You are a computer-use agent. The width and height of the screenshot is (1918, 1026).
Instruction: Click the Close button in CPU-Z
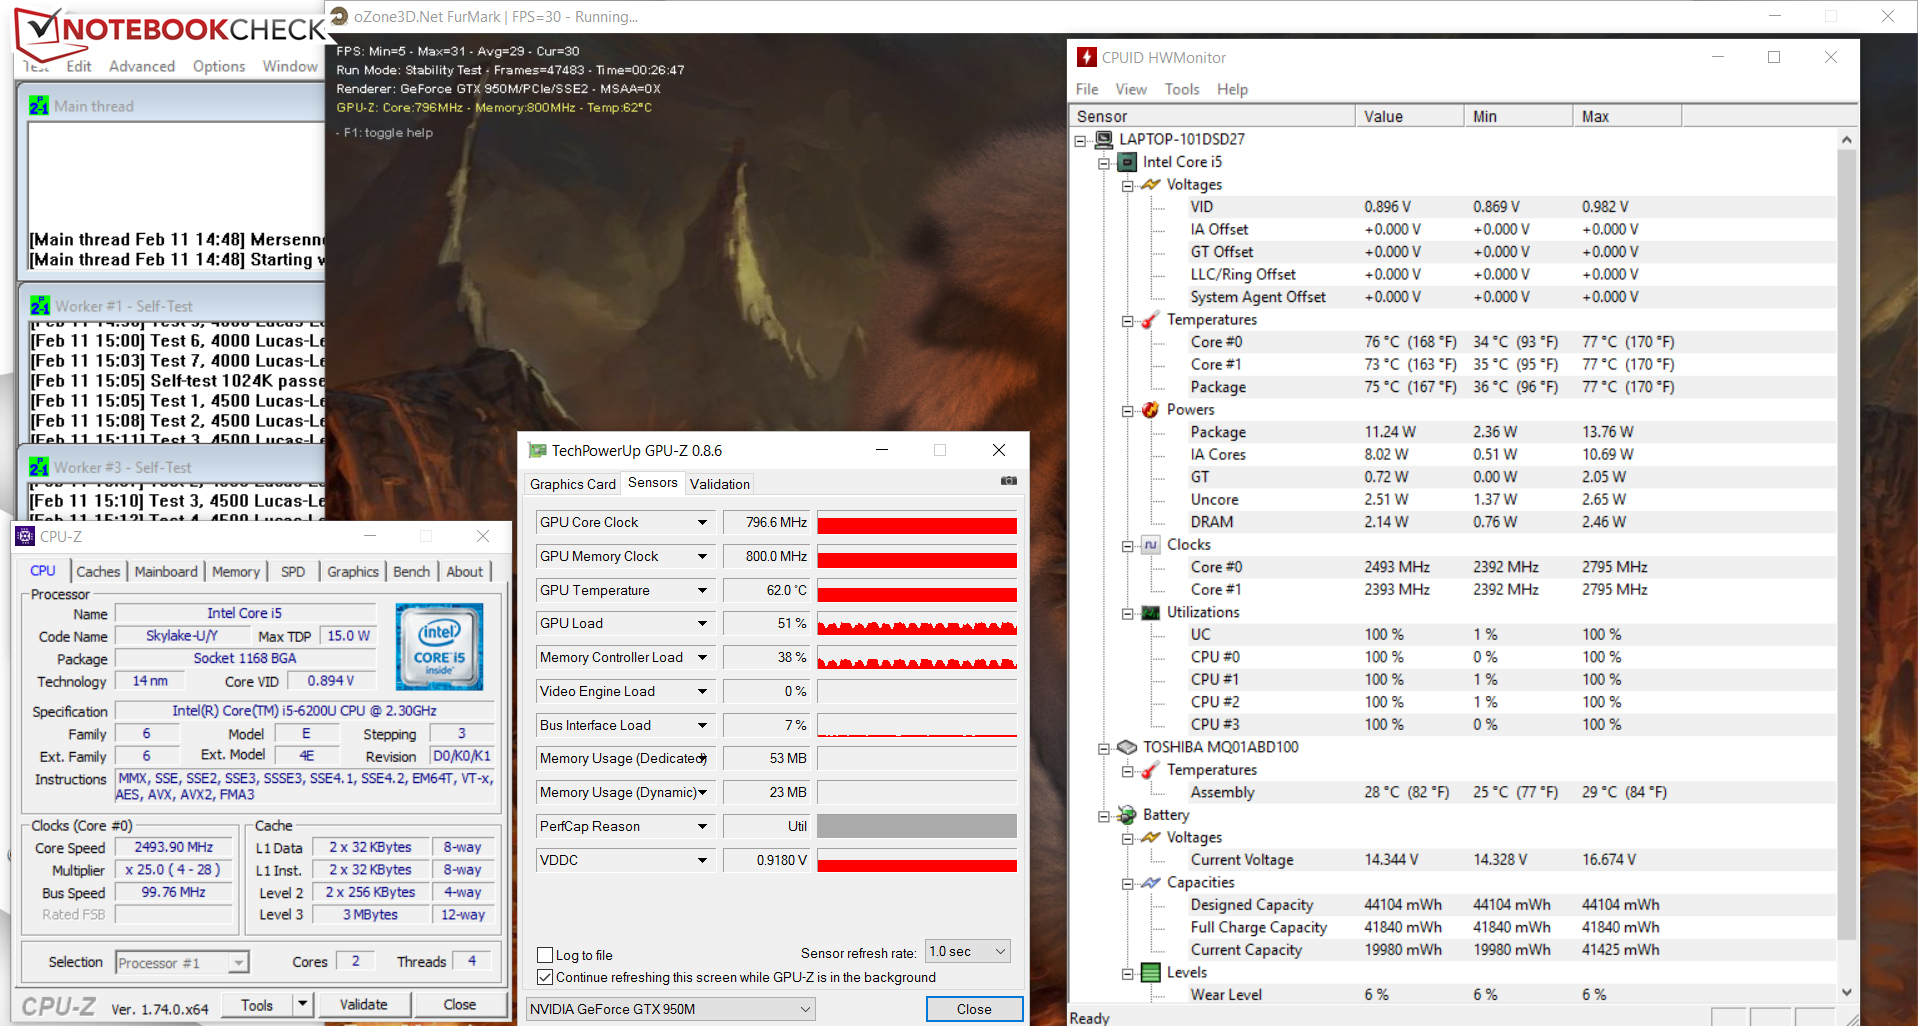pyautogui.click(x=460, y=1004)
